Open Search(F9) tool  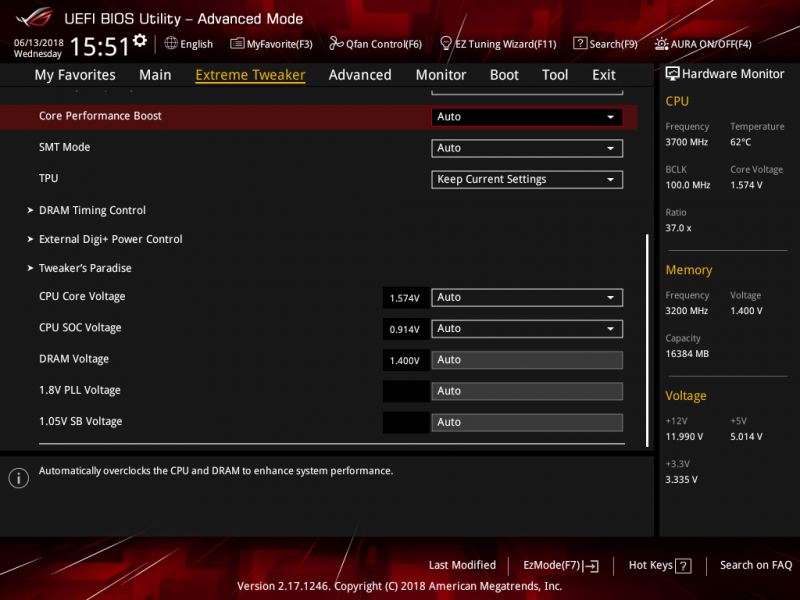tap(606, 44)
